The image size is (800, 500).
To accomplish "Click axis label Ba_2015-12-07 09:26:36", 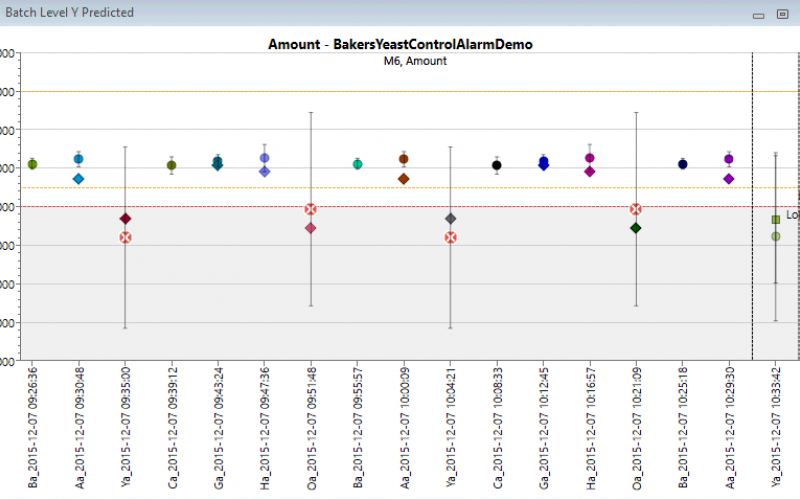I will coord(32,428).
